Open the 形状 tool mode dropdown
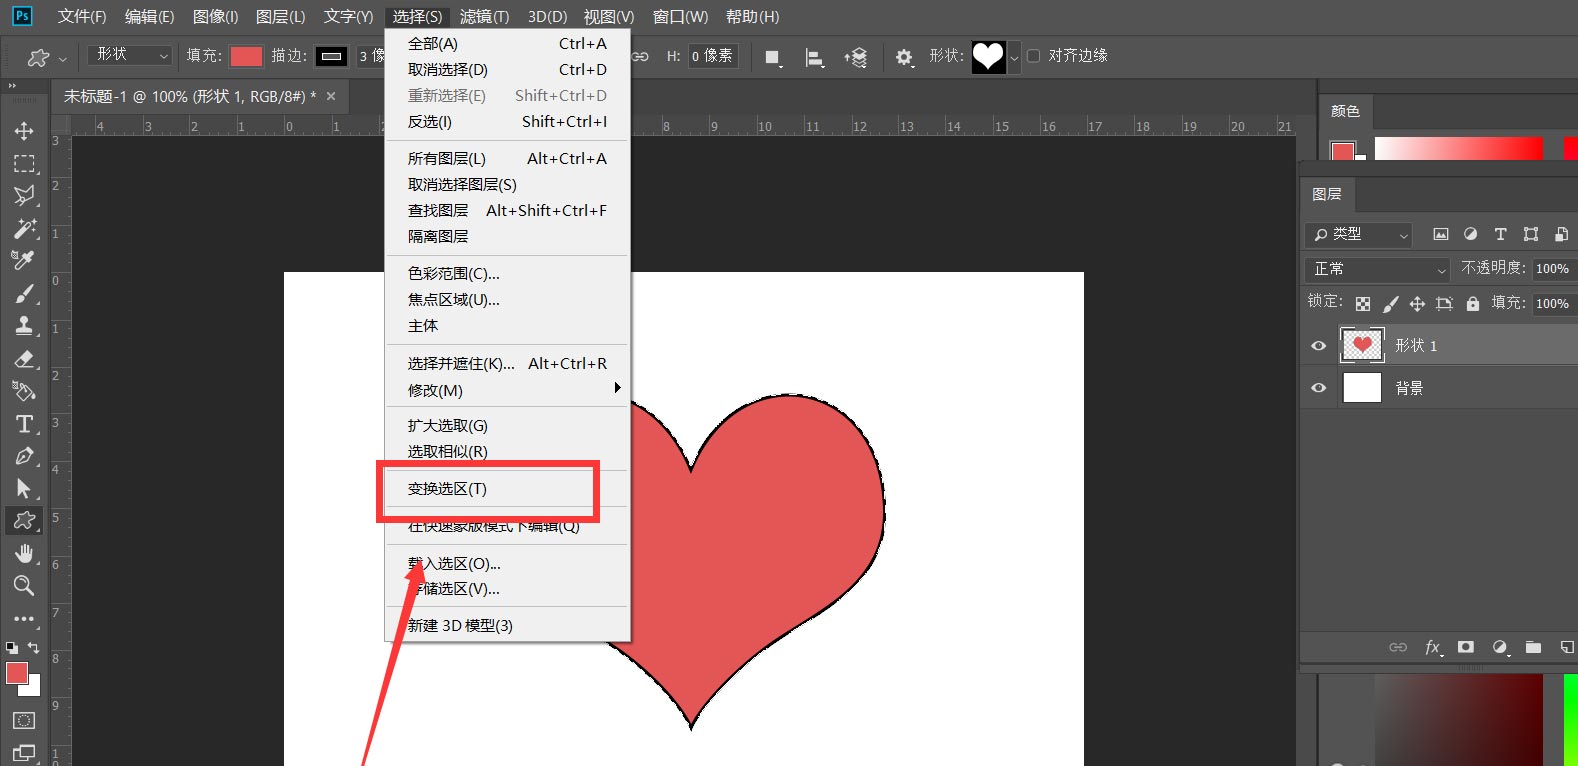 pyautogui.click(x=130, y=56)
